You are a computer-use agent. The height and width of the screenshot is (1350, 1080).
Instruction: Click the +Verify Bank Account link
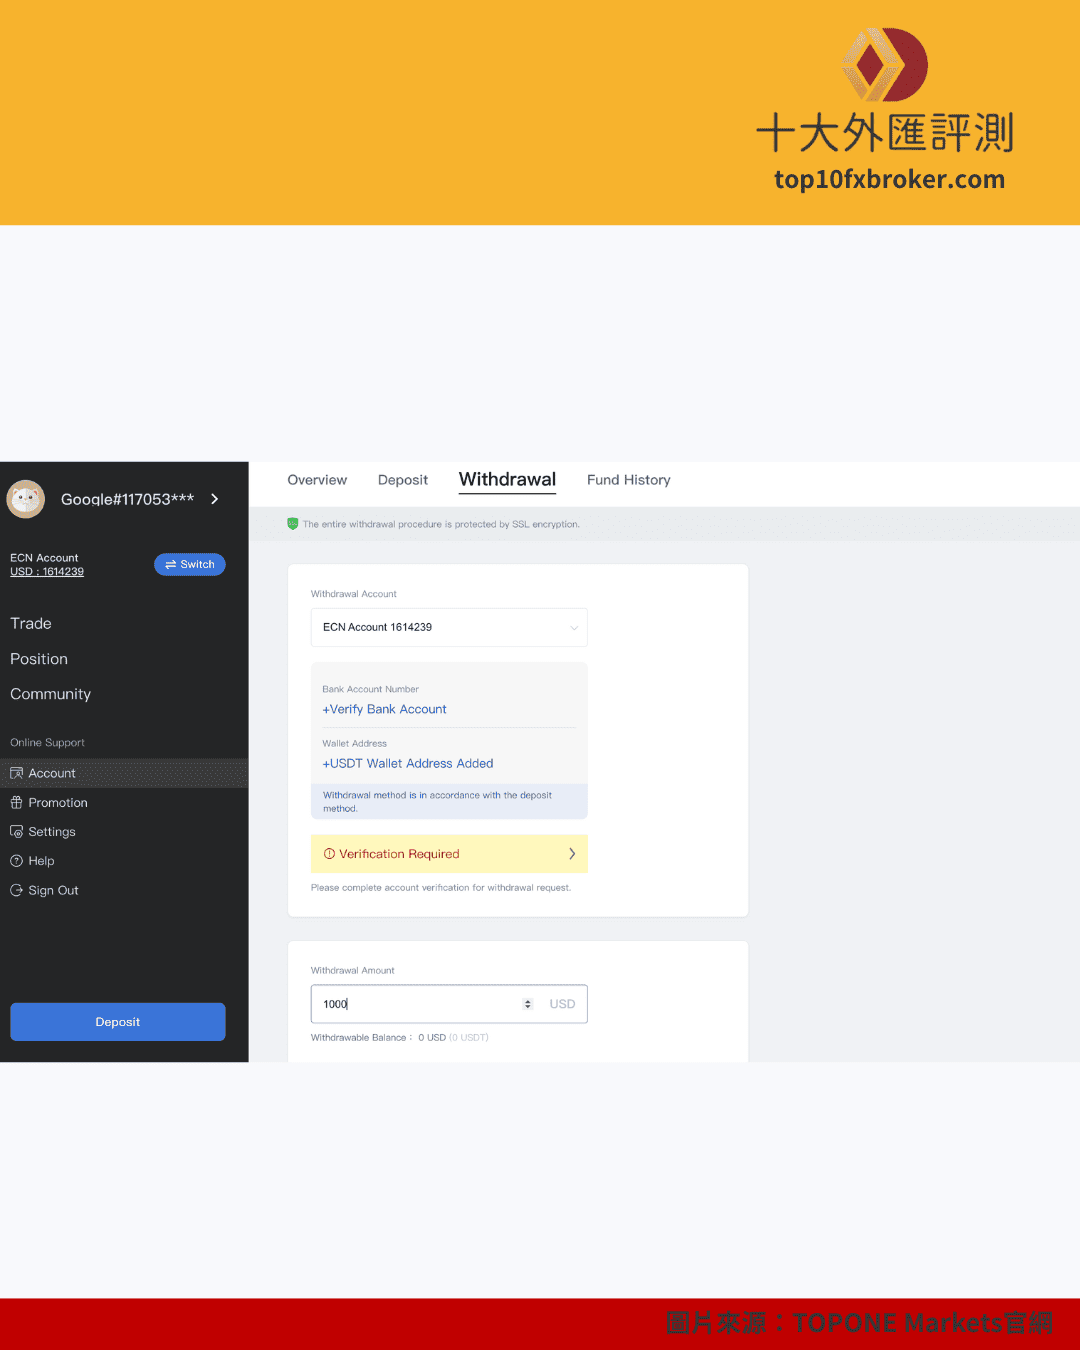tap(385, 709)
